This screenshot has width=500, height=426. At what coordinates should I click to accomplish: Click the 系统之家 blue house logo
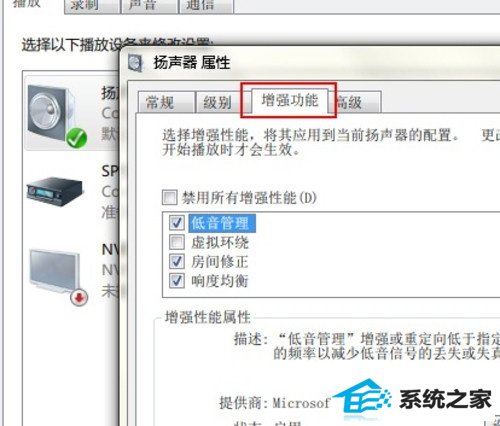coord(362,397)
